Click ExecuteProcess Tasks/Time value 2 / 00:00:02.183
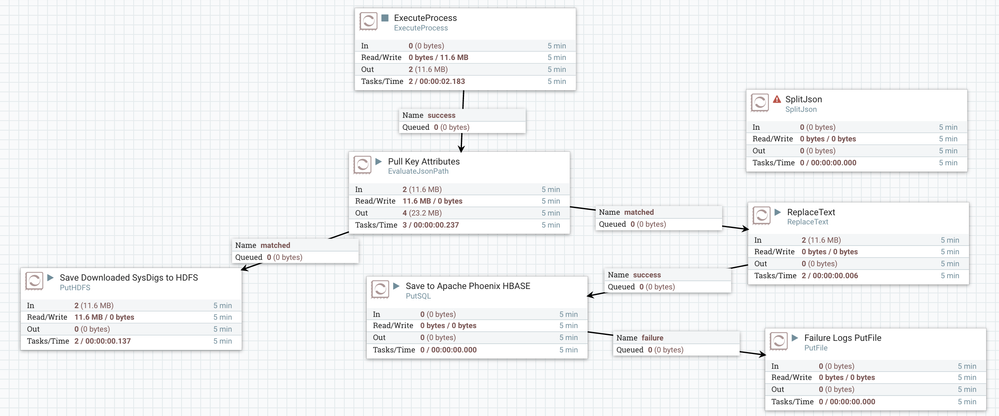Viewport: 999px width, 416px height. 437,81
